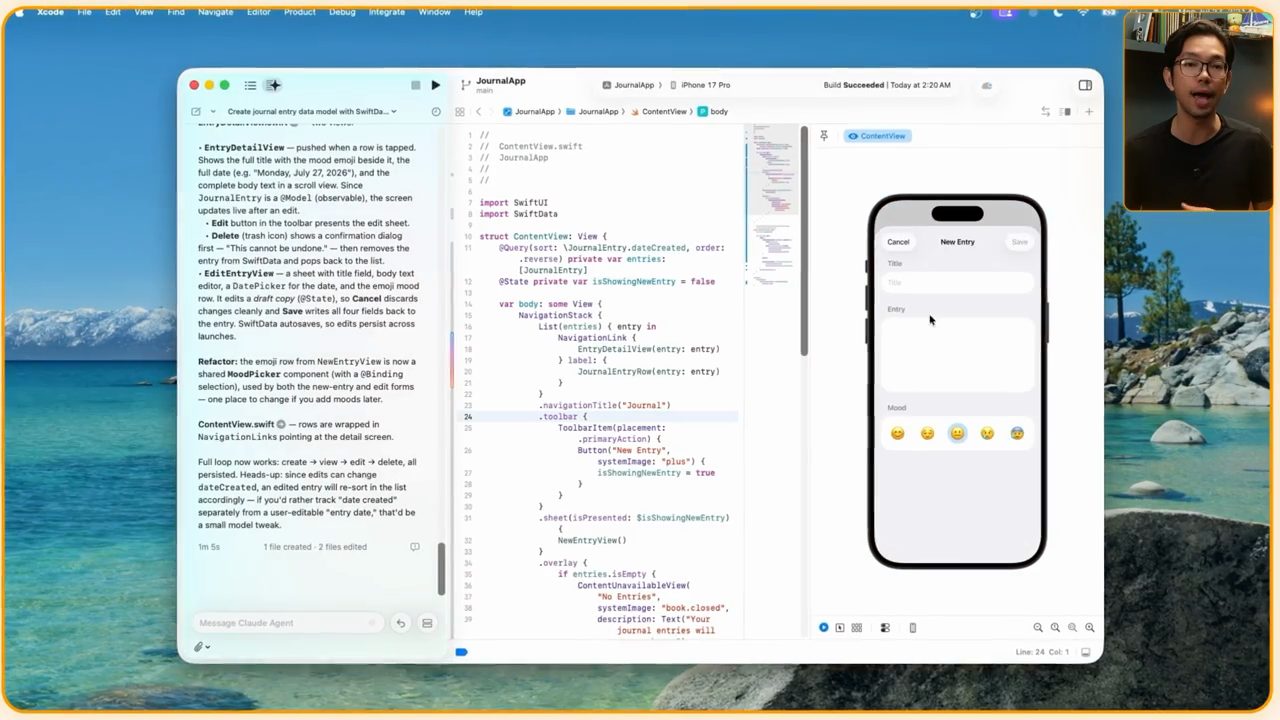Show the project navigator list icon
This screenshot has height=720, width=1280.
click(x=250, y=85)
